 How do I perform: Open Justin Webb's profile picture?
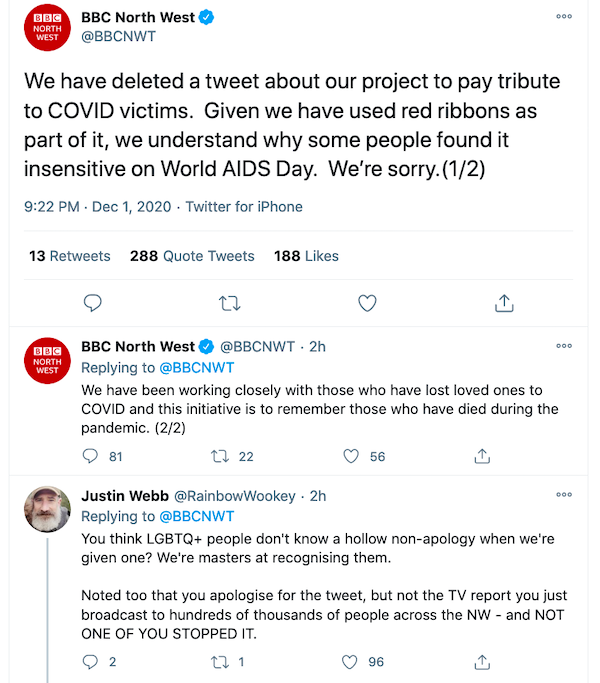click(x=47, y=509)
